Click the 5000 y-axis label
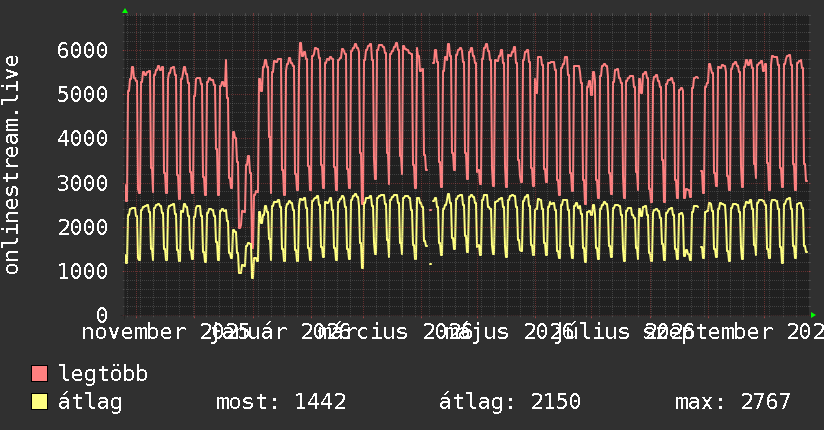The image size is (824, 430). [83, 95]
